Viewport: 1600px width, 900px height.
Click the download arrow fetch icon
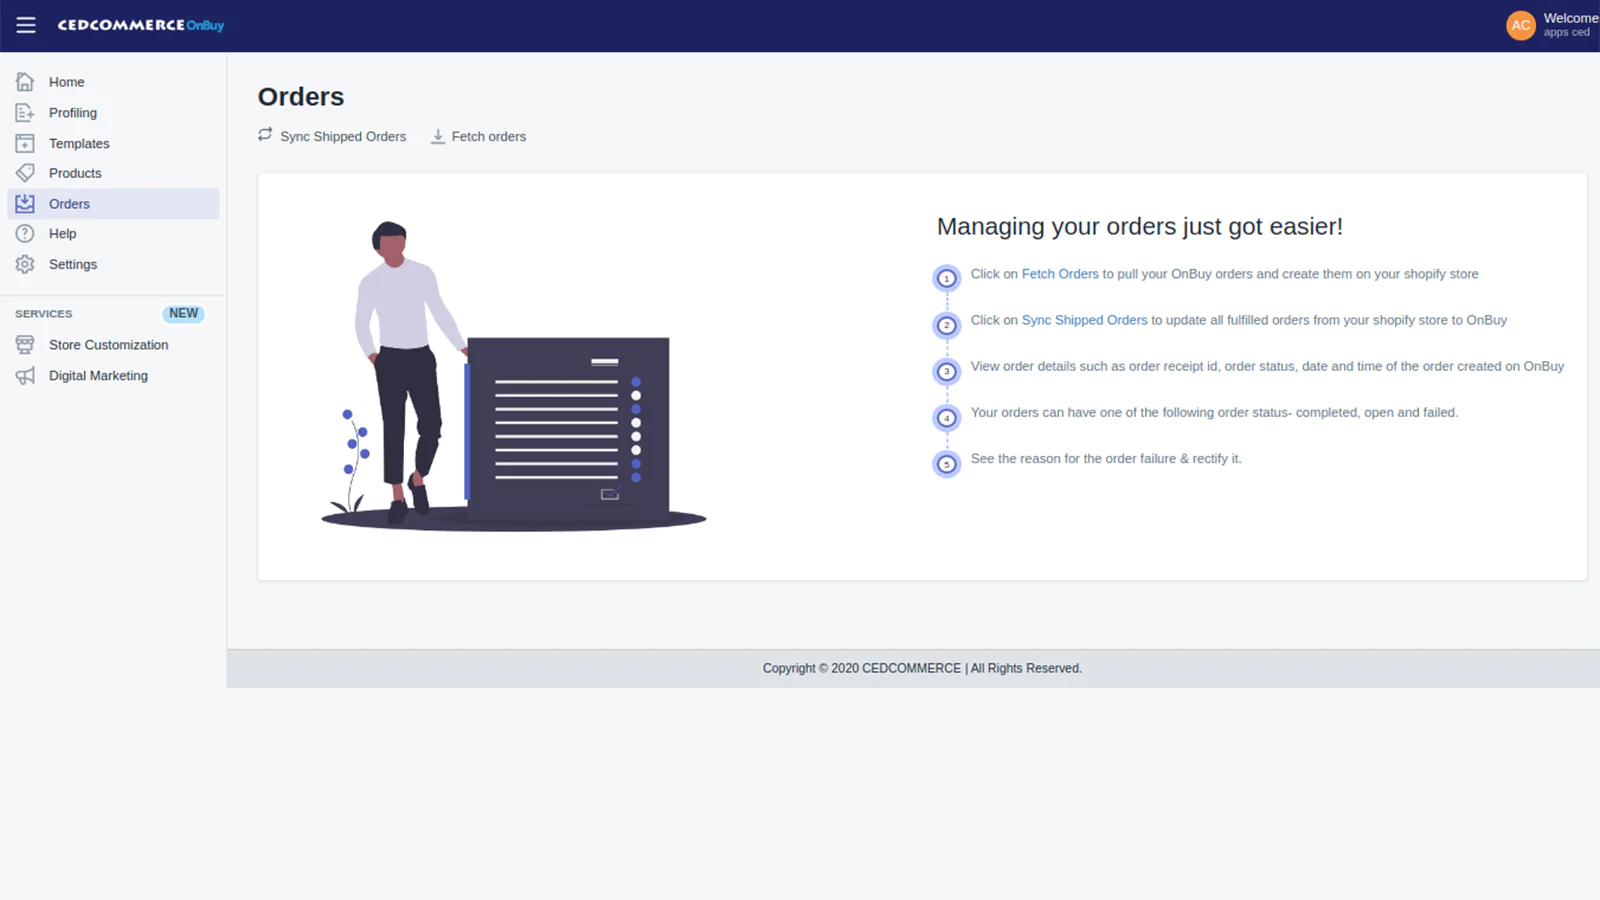(438, 136)
